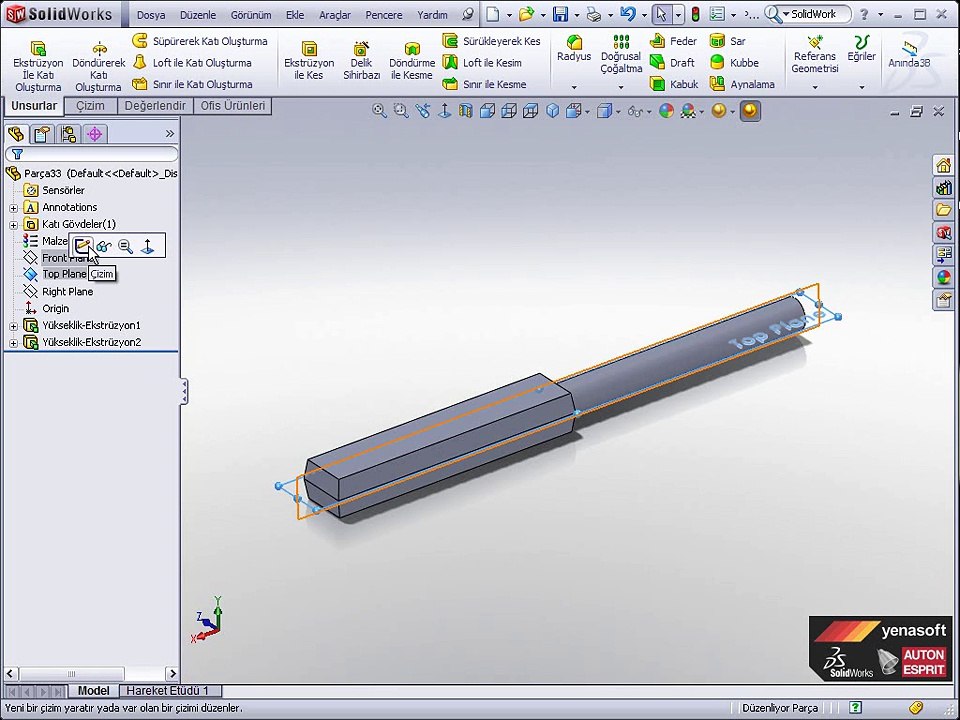Click the Anında3B tool

pos(909,52)
